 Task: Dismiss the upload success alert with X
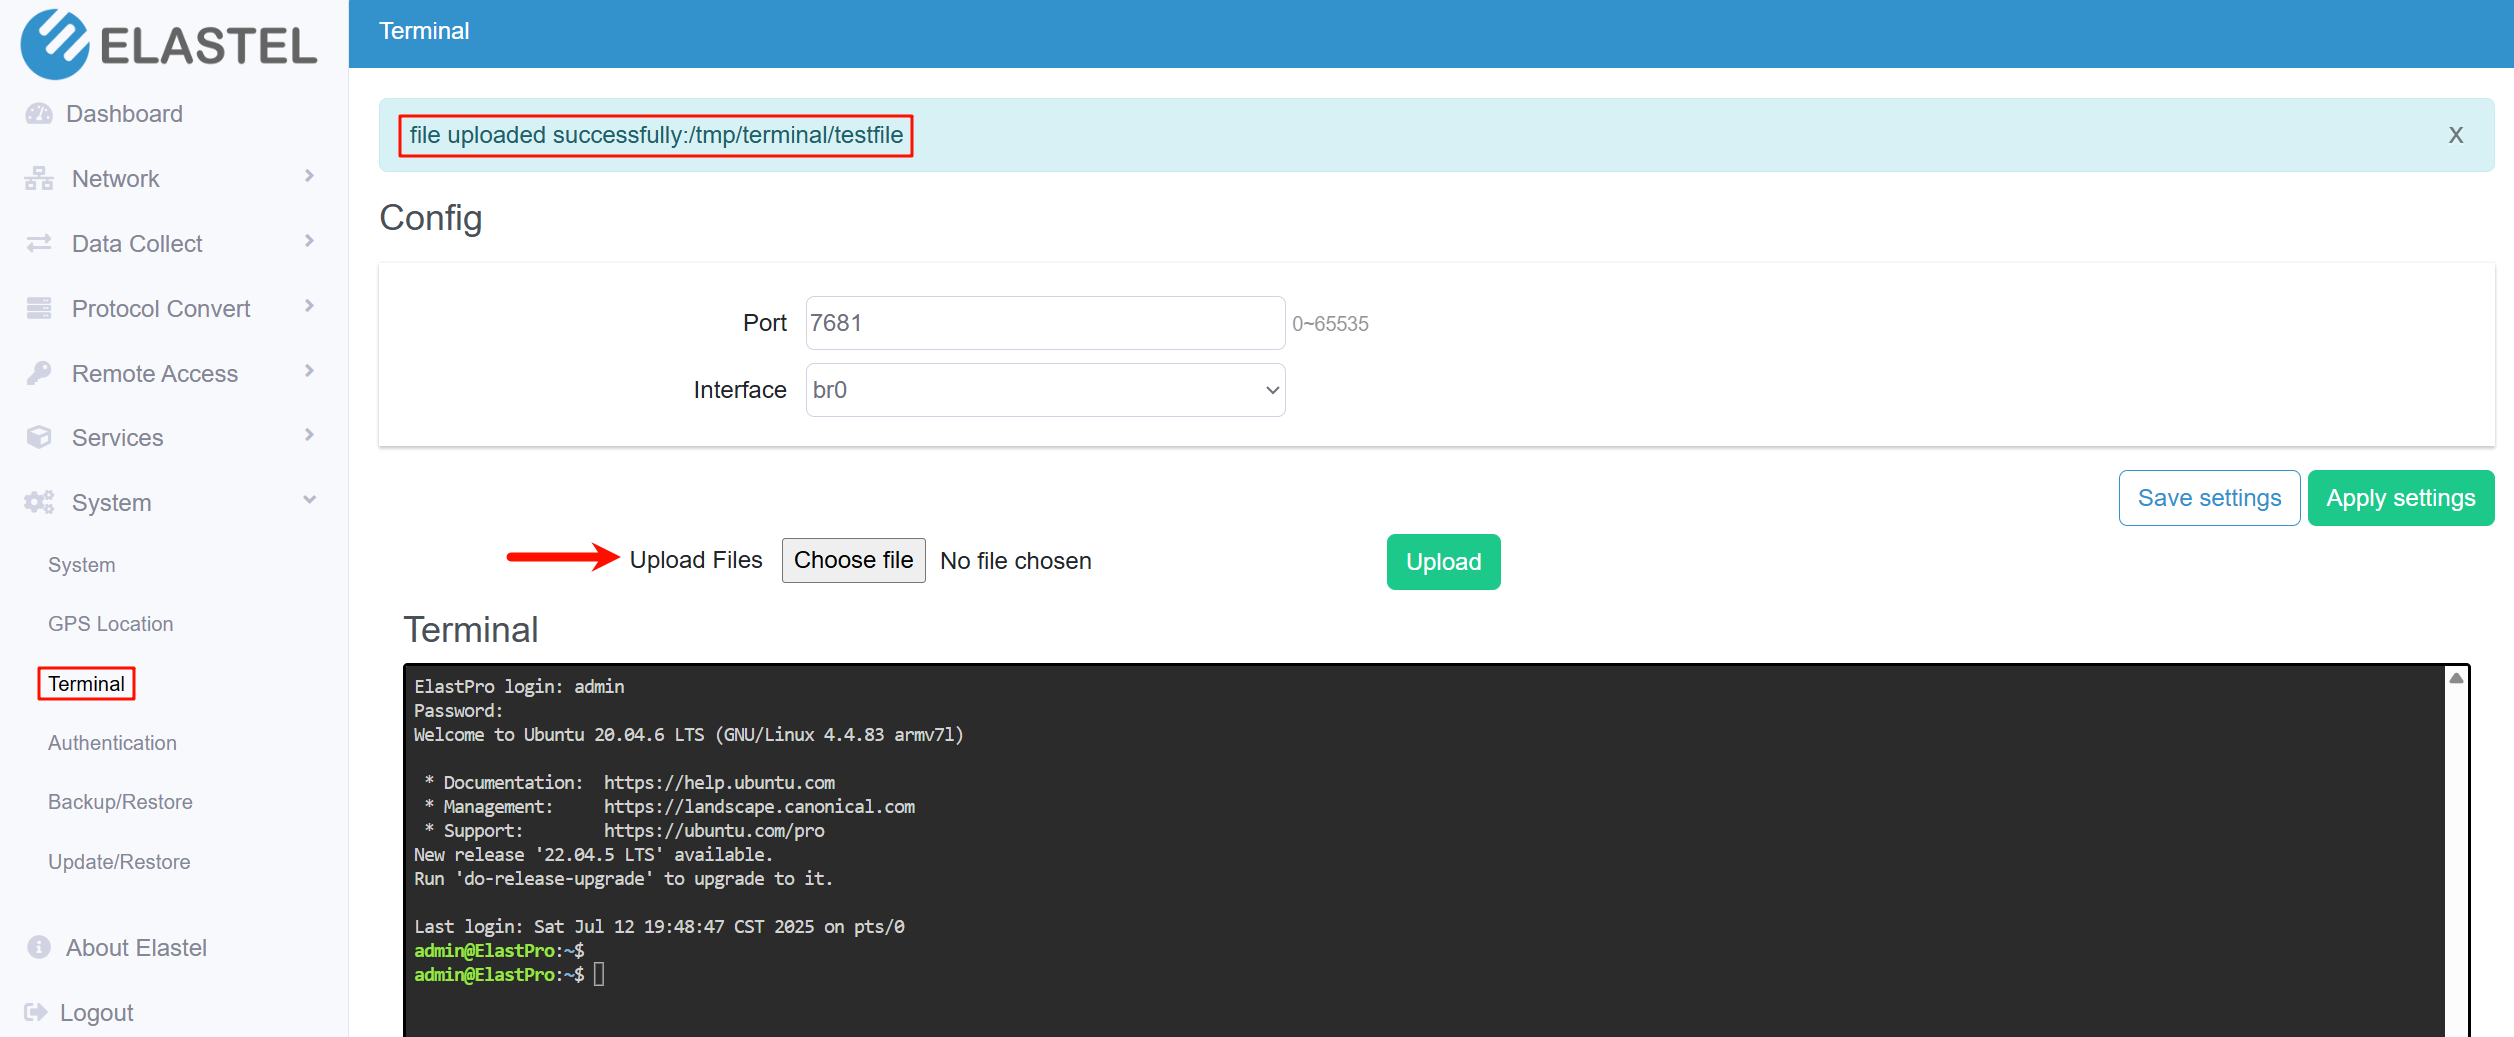click(x=2455, y=135)
